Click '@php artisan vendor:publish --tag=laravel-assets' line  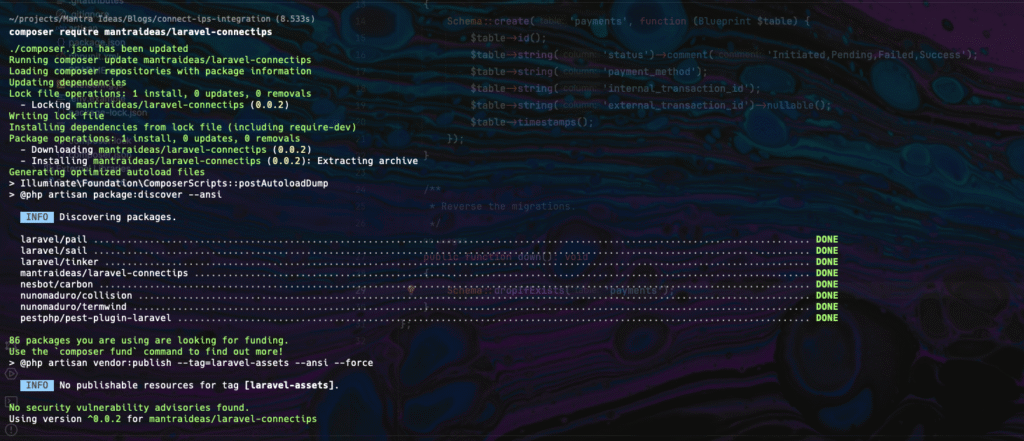(x=191, y=363)
